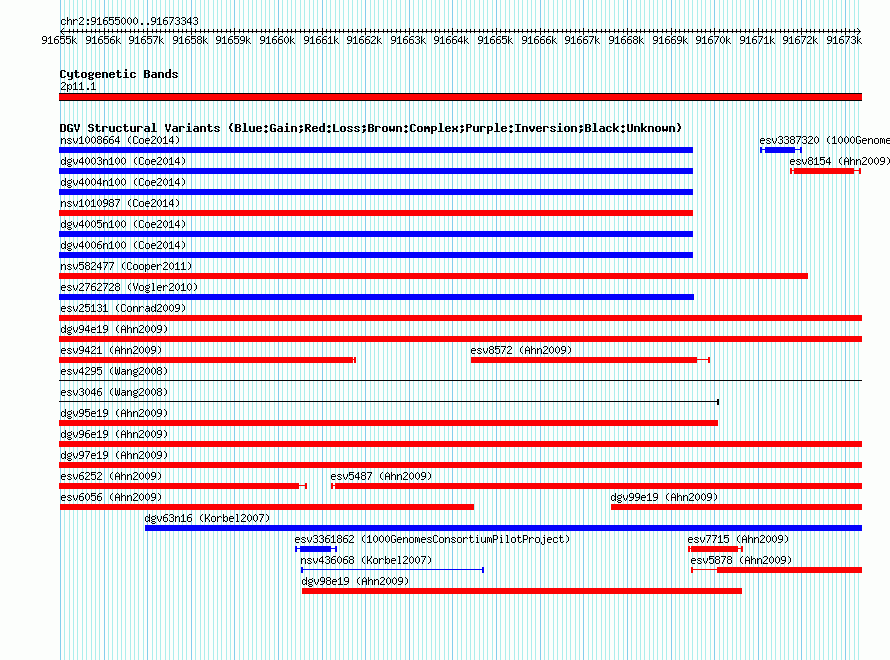
Task: Select the red esv7715 loss bar
Action: pos(715,549)
